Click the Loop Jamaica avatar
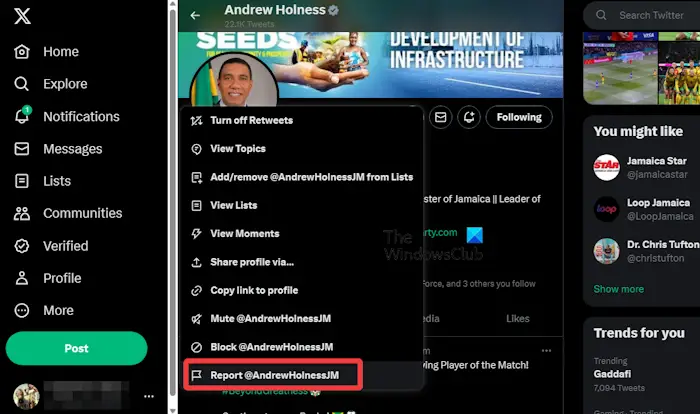This screenshot has height=414, width=700. click(606, 209)
